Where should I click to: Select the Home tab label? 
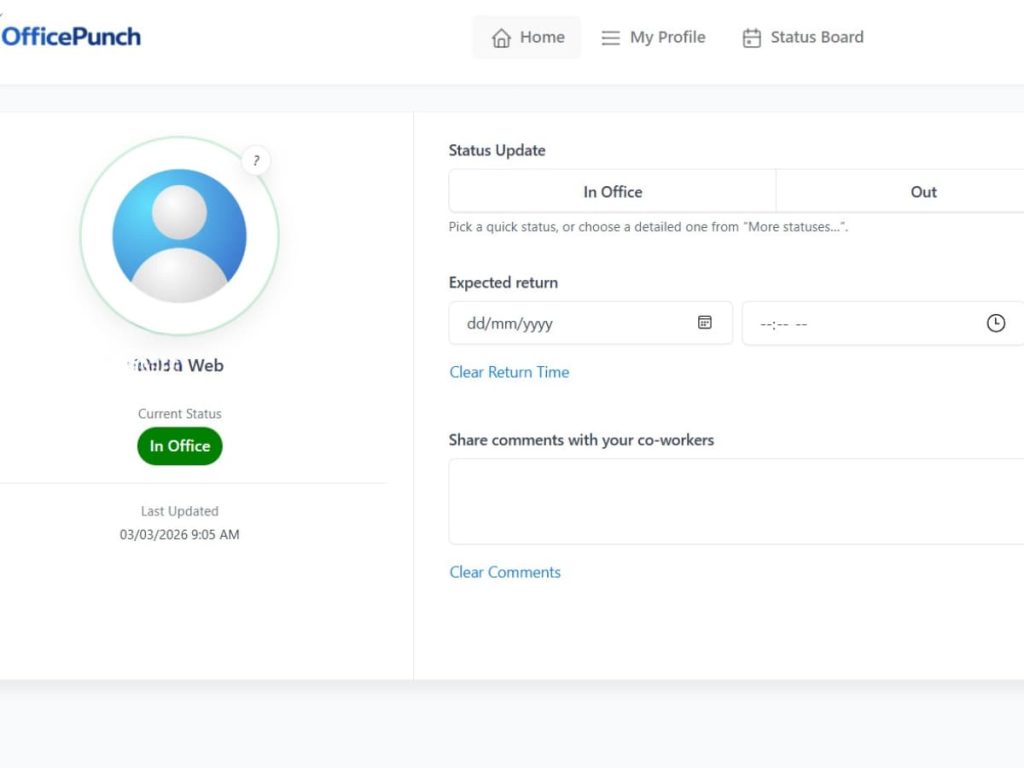[542, 38]
